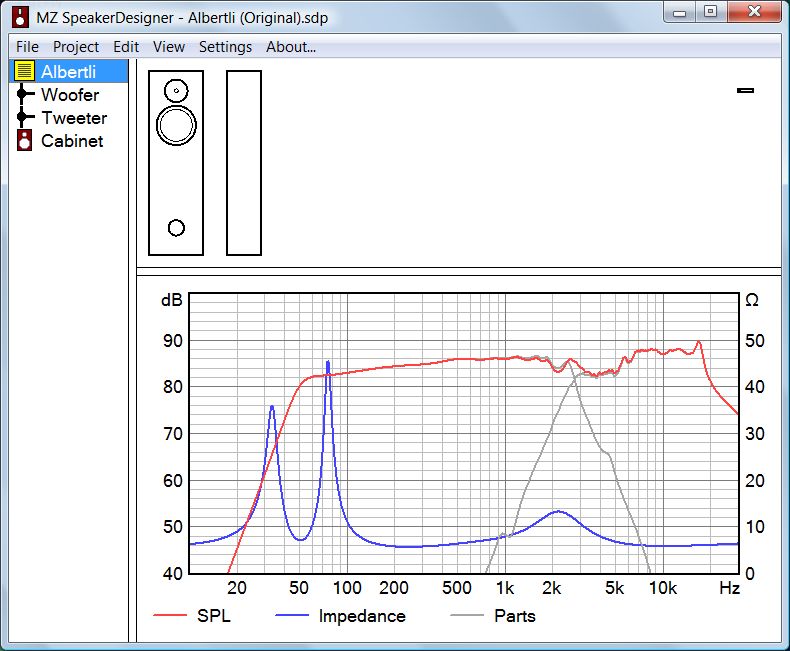790x651 pixels.
Task: Open the Settings menu
Action: pyautogui.click(x=225, y=47)
